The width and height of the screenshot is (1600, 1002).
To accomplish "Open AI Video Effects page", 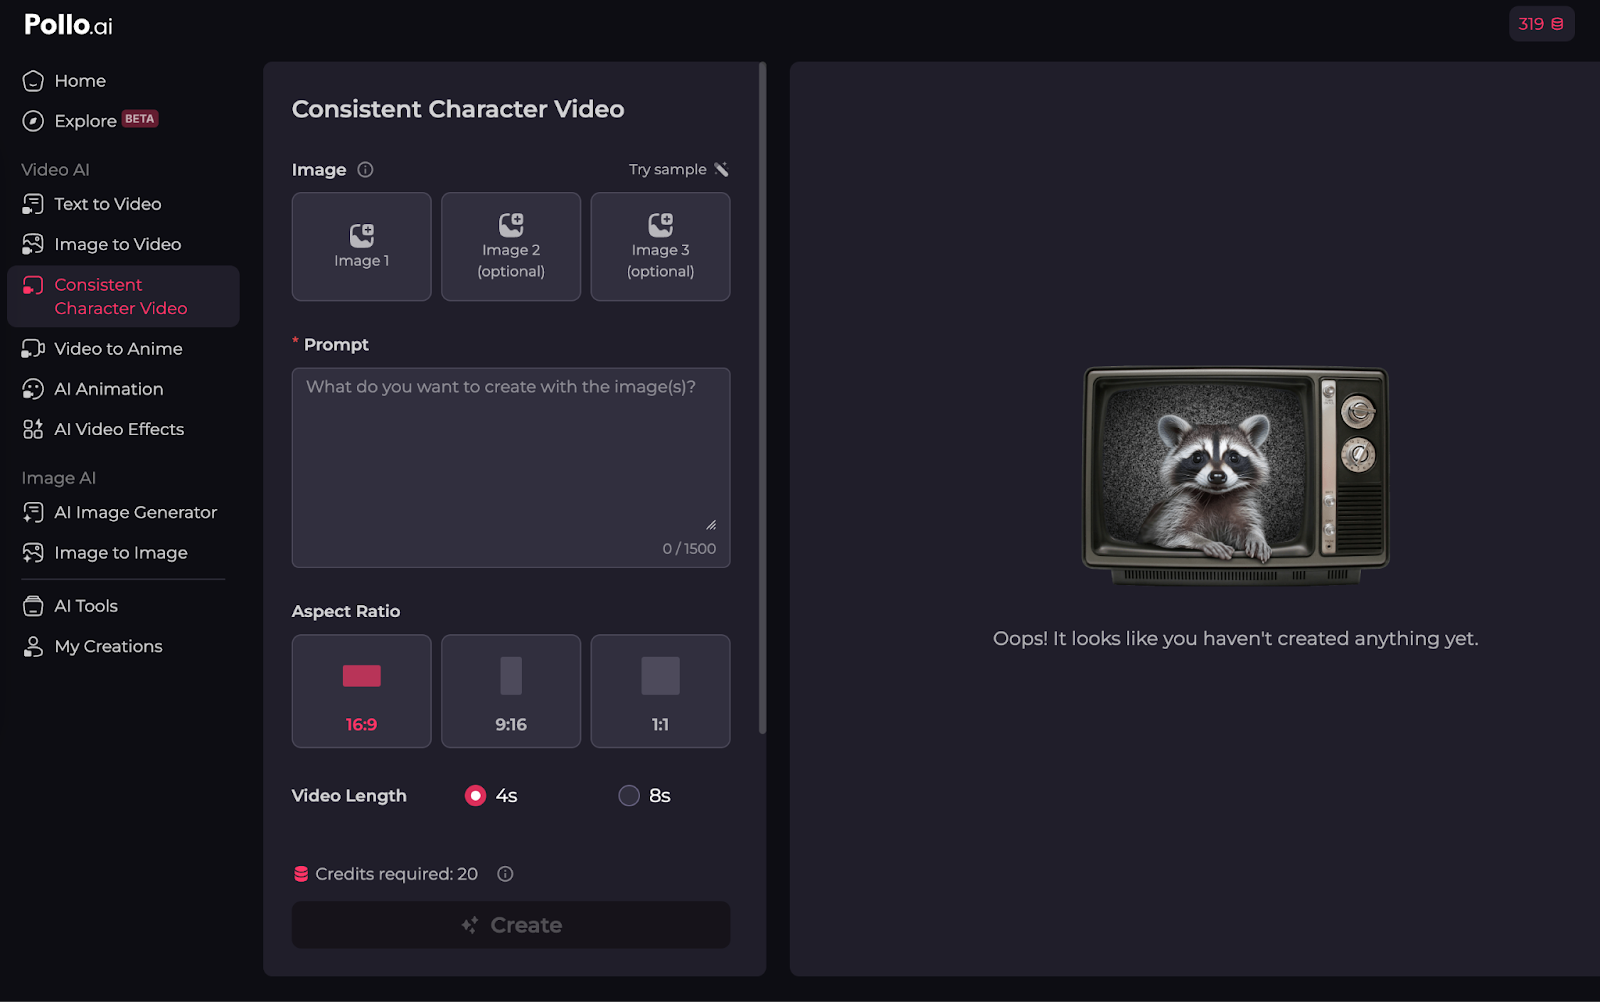I will click(x=119, y=429).
